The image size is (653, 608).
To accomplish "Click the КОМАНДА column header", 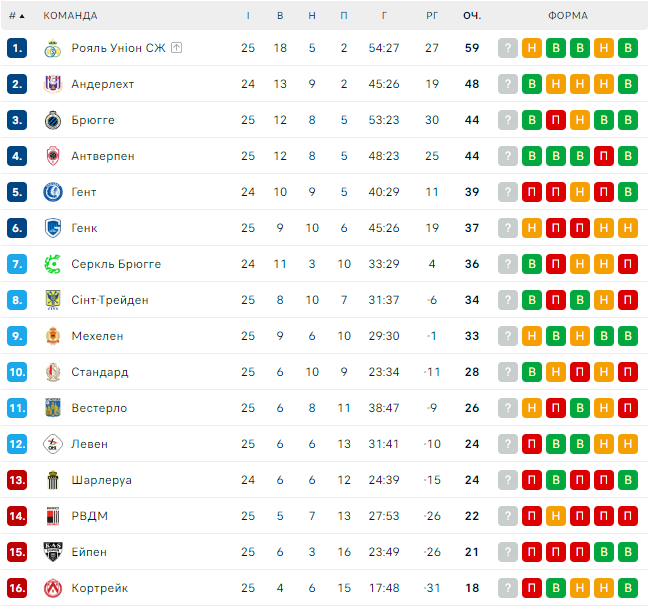I will (70, 16).
